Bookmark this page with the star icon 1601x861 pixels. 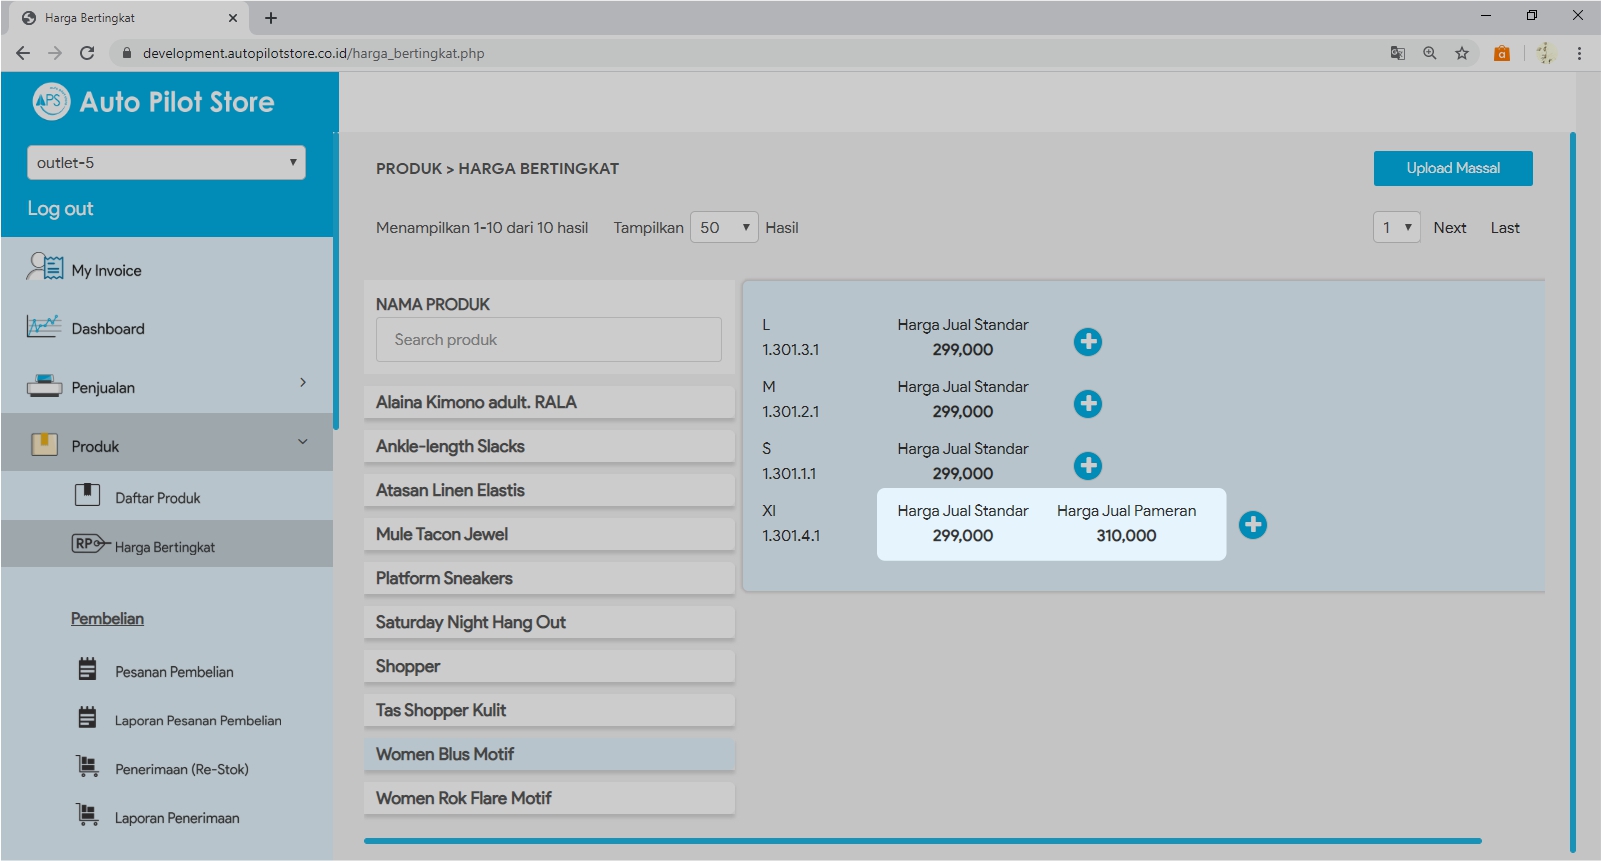click(x=1462, y=53)
